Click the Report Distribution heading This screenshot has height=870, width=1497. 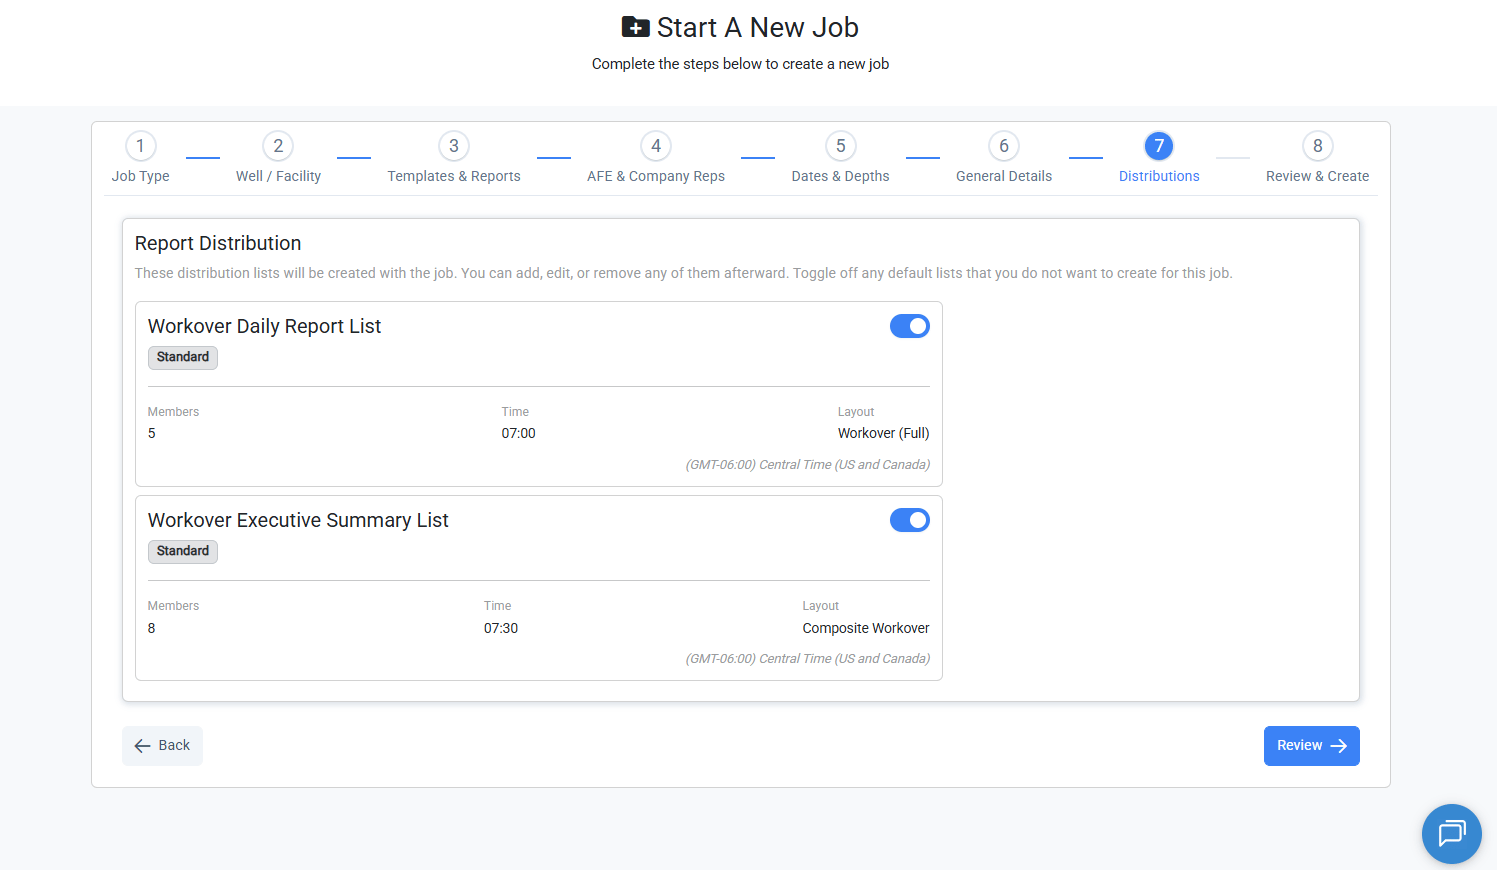pos(218,243)
